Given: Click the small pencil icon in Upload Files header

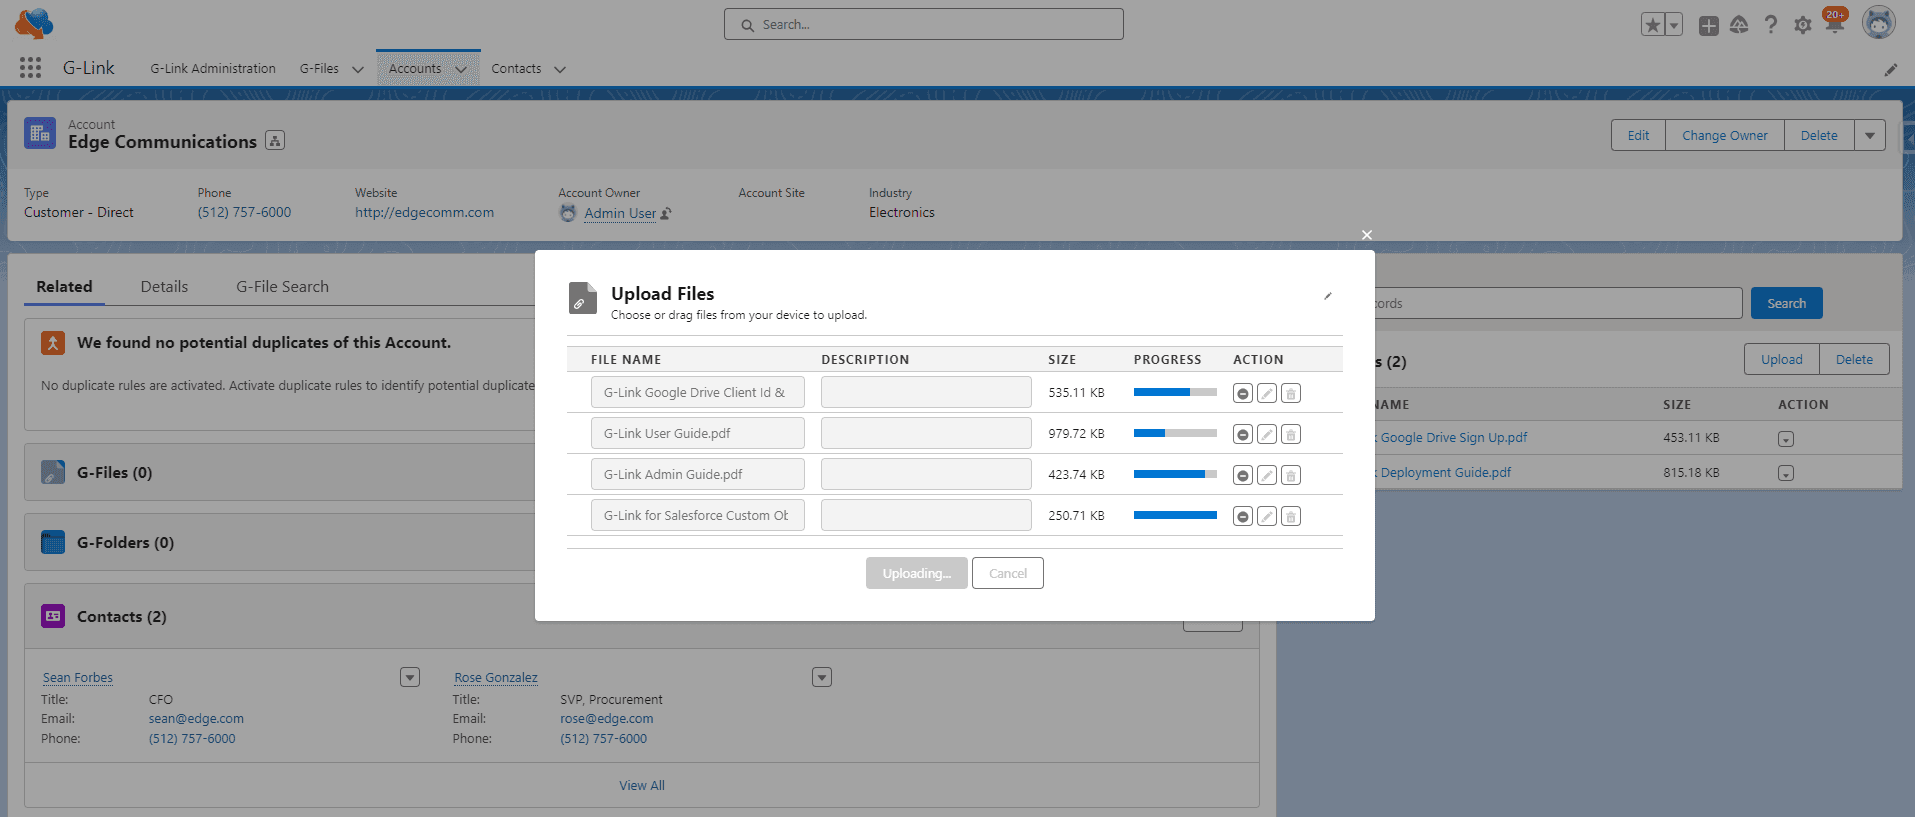Looking at the screenshot, I should tap(1328, 296).
